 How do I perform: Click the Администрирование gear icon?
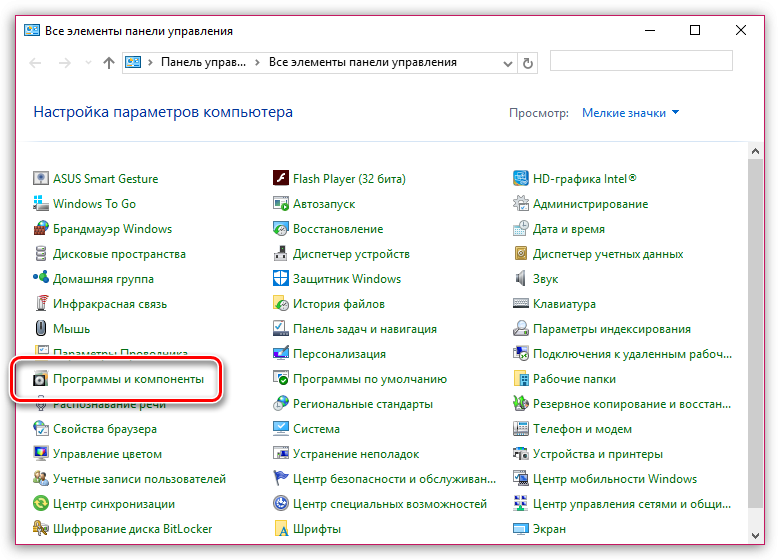click(x=520, y=203)
